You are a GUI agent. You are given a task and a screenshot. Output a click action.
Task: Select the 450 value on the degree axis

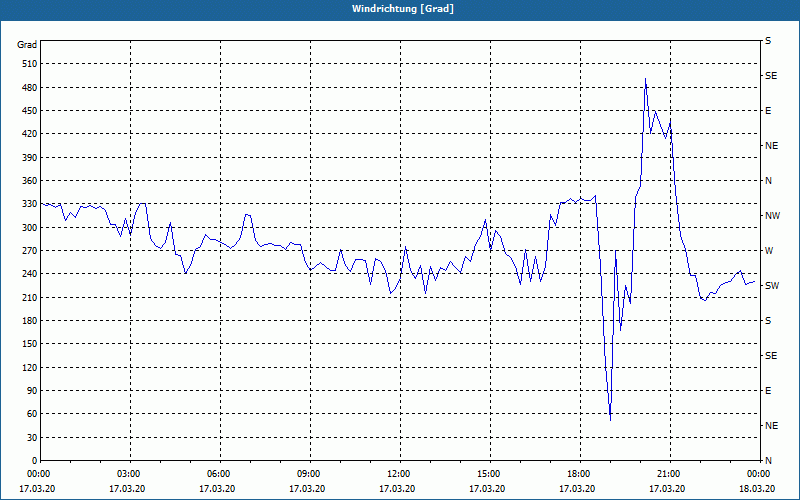pyautogui.click(x=30, y=111)
